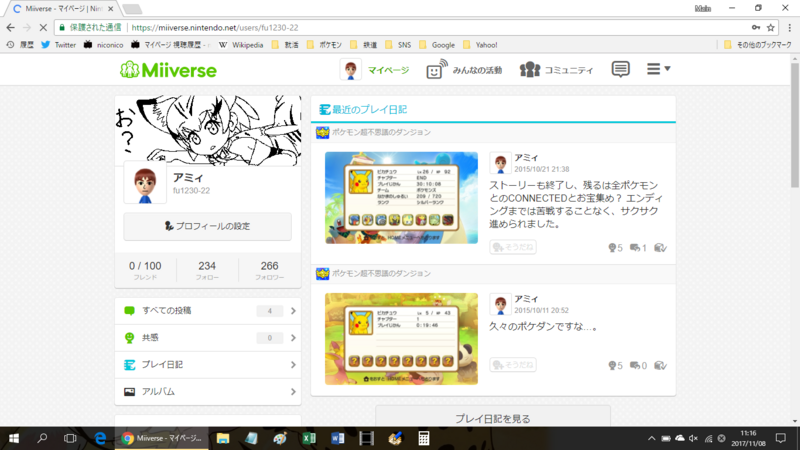Click そうだね on the 2015/10/21 post
The image size is (800, 450).
pyautogui.click(x=513, y=247)
